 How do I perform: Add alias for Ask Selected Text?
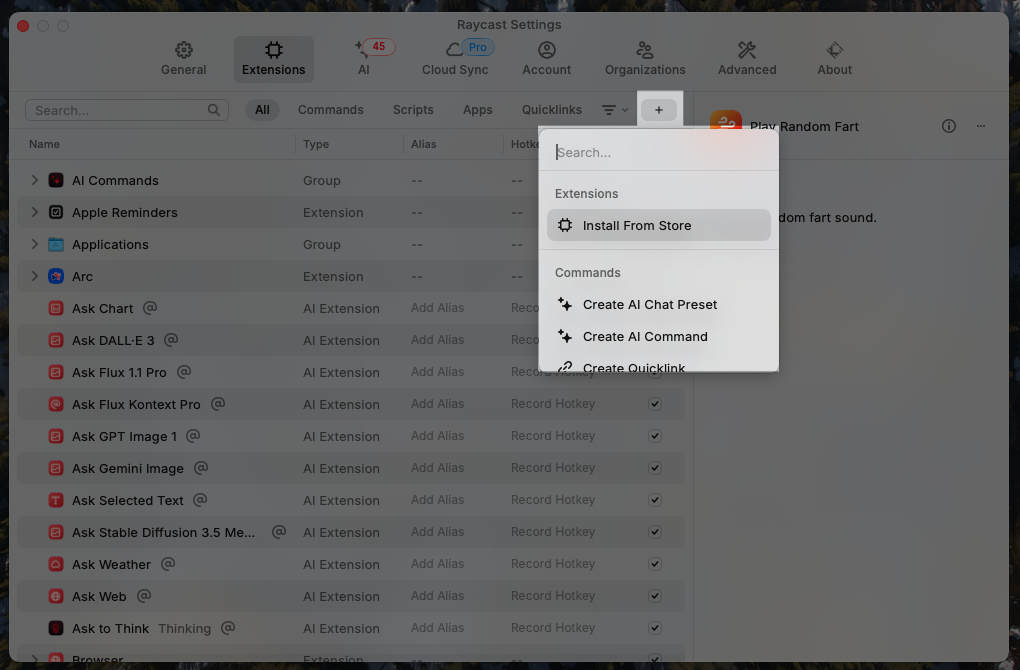[437, 500]
